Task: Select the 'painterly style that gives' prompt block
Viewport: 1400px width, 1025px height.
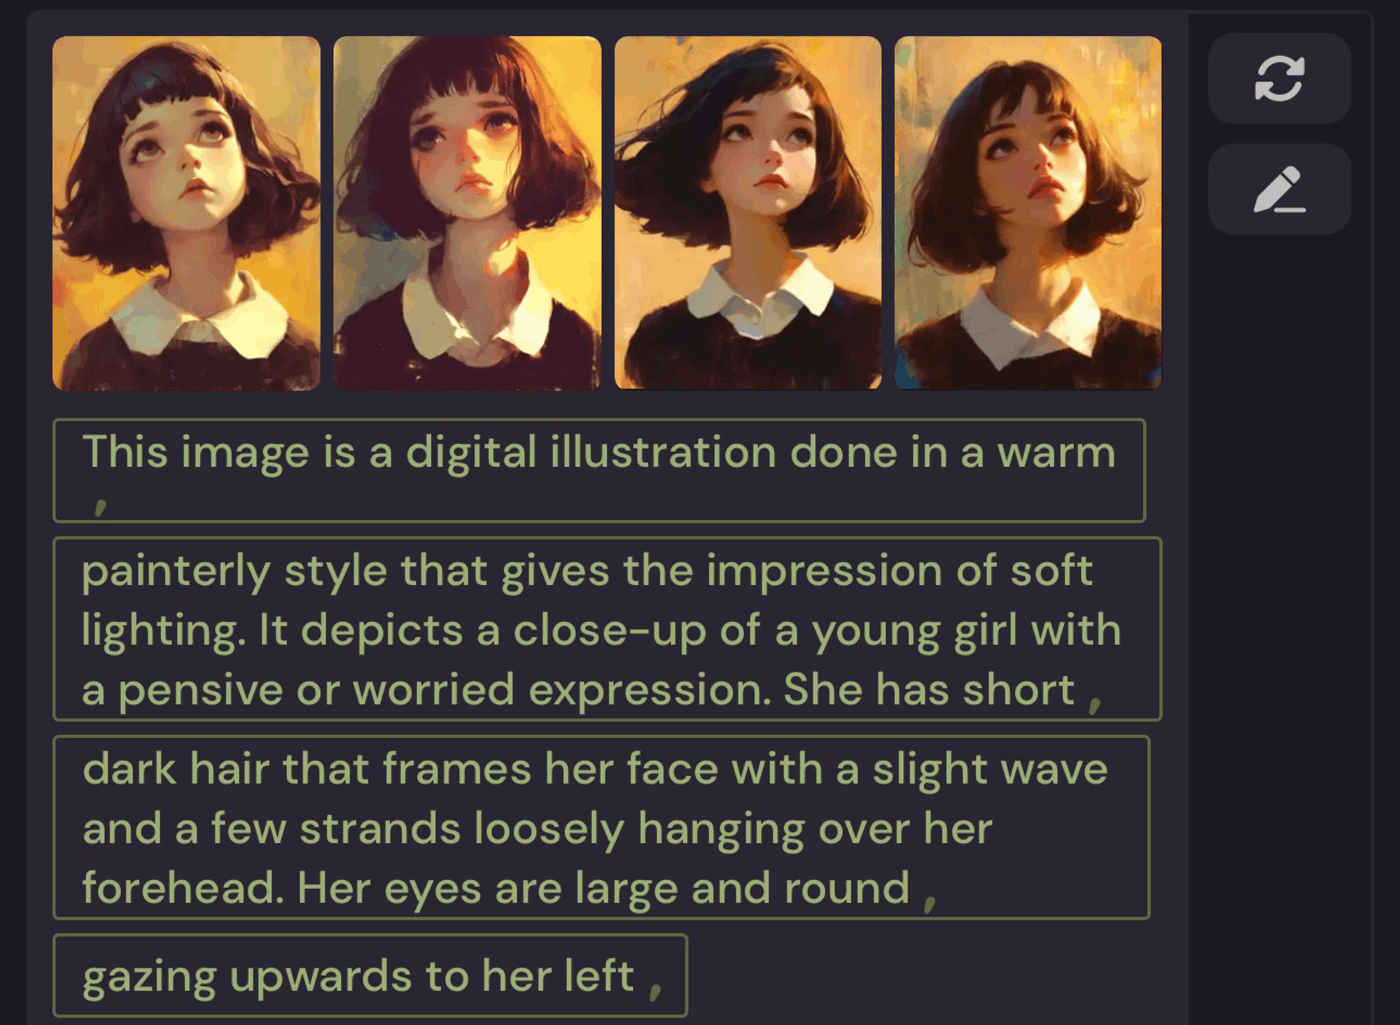Action: click(607, 629)
